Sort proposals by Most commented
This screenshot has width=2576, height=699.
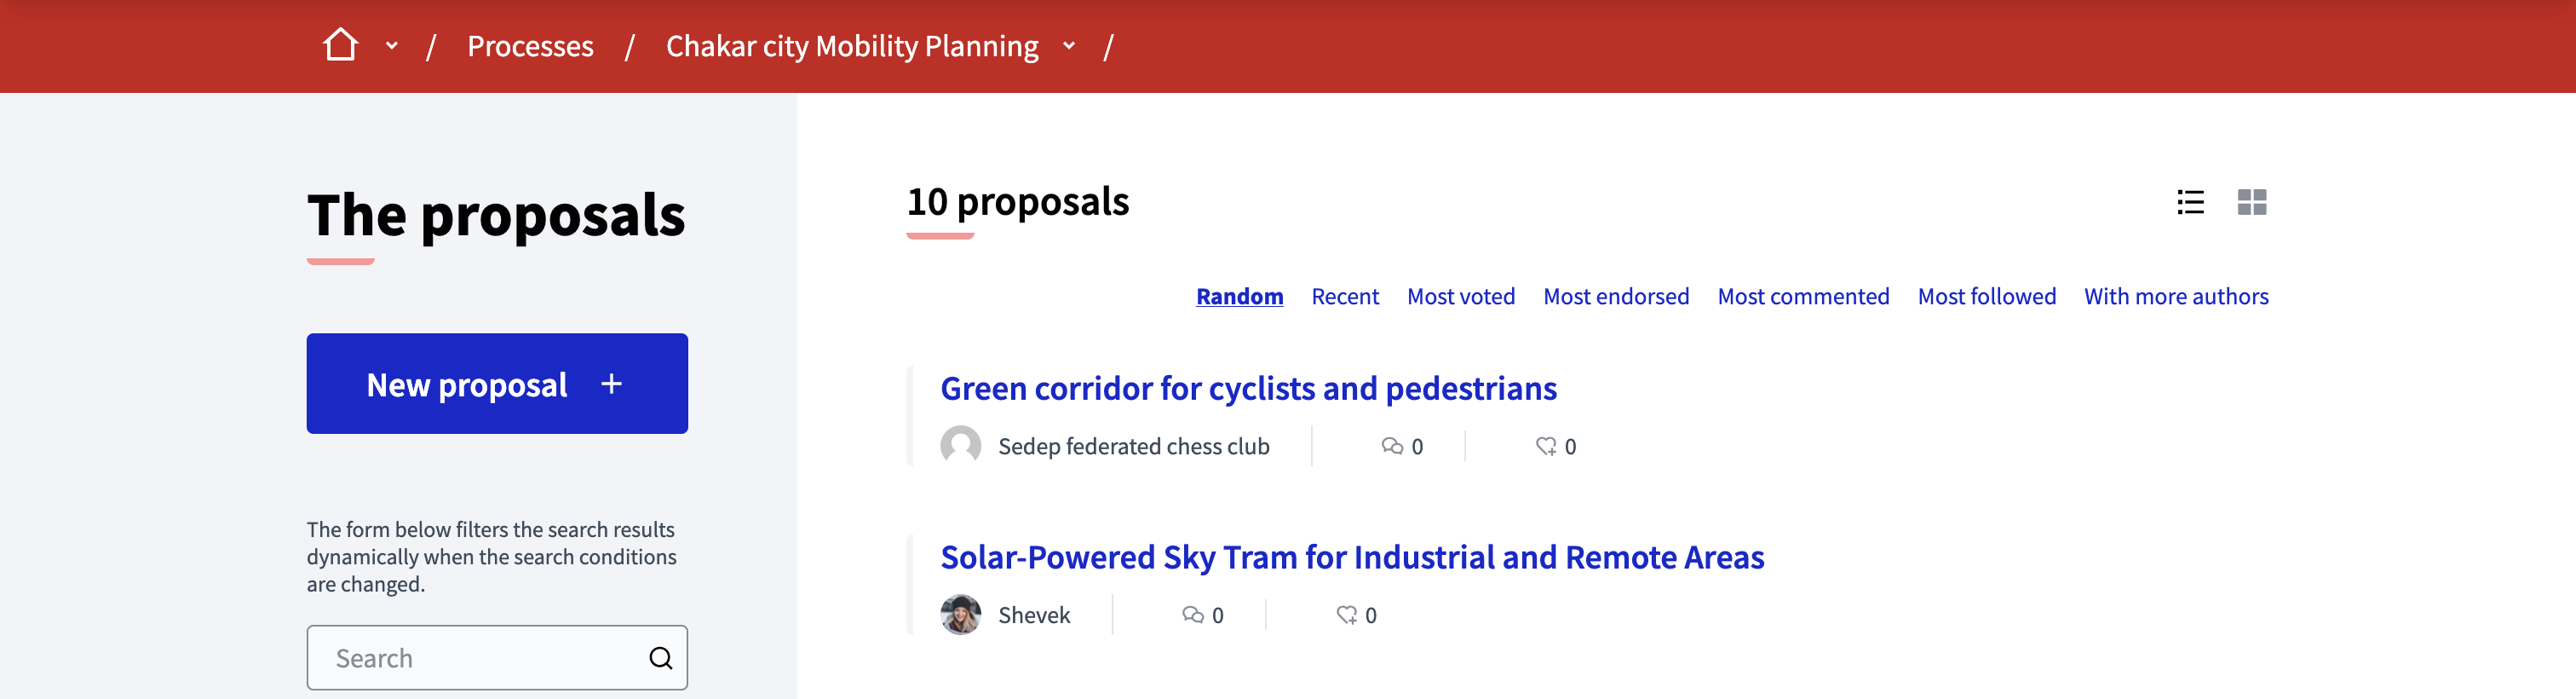pyautogui.click(x=1803, y=296)
